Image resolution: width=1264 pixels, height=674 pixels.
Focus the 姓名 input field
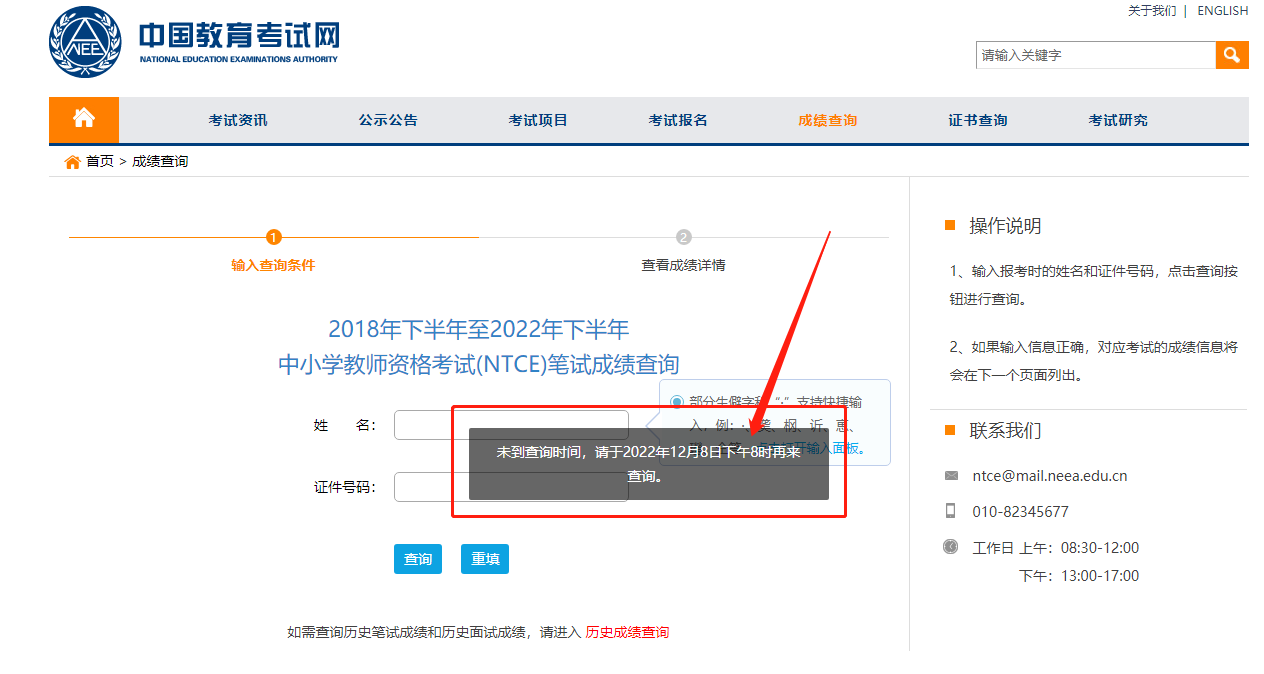[511, 425]
